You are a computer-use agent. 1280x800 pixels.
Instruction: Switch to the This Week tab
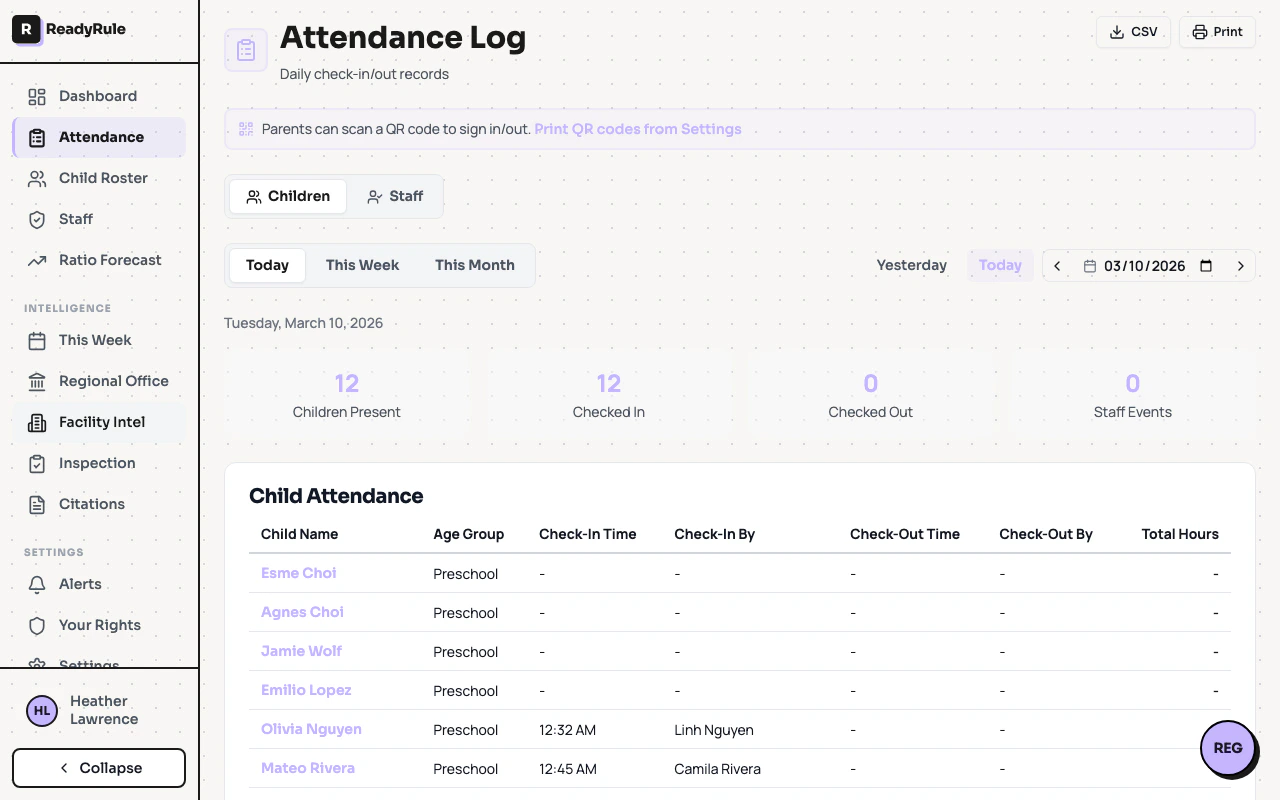click(362, 265)
